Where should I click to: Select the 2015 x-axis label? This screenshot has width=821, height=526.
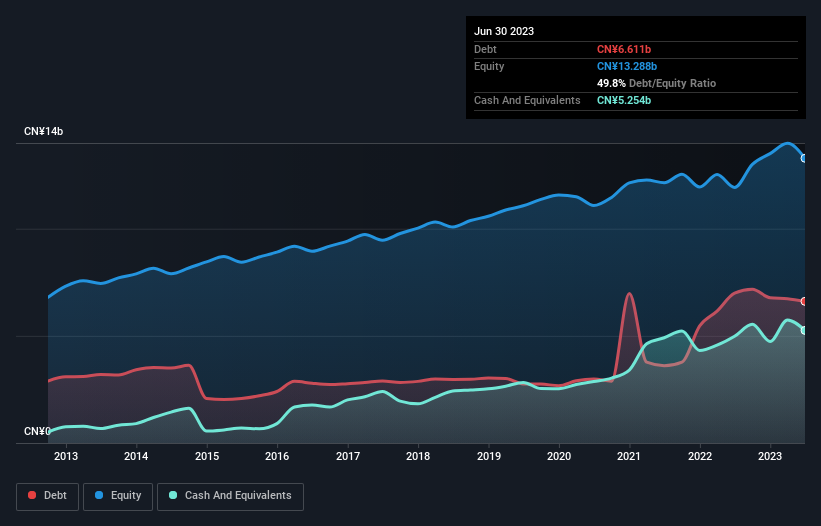coord(207,456)
